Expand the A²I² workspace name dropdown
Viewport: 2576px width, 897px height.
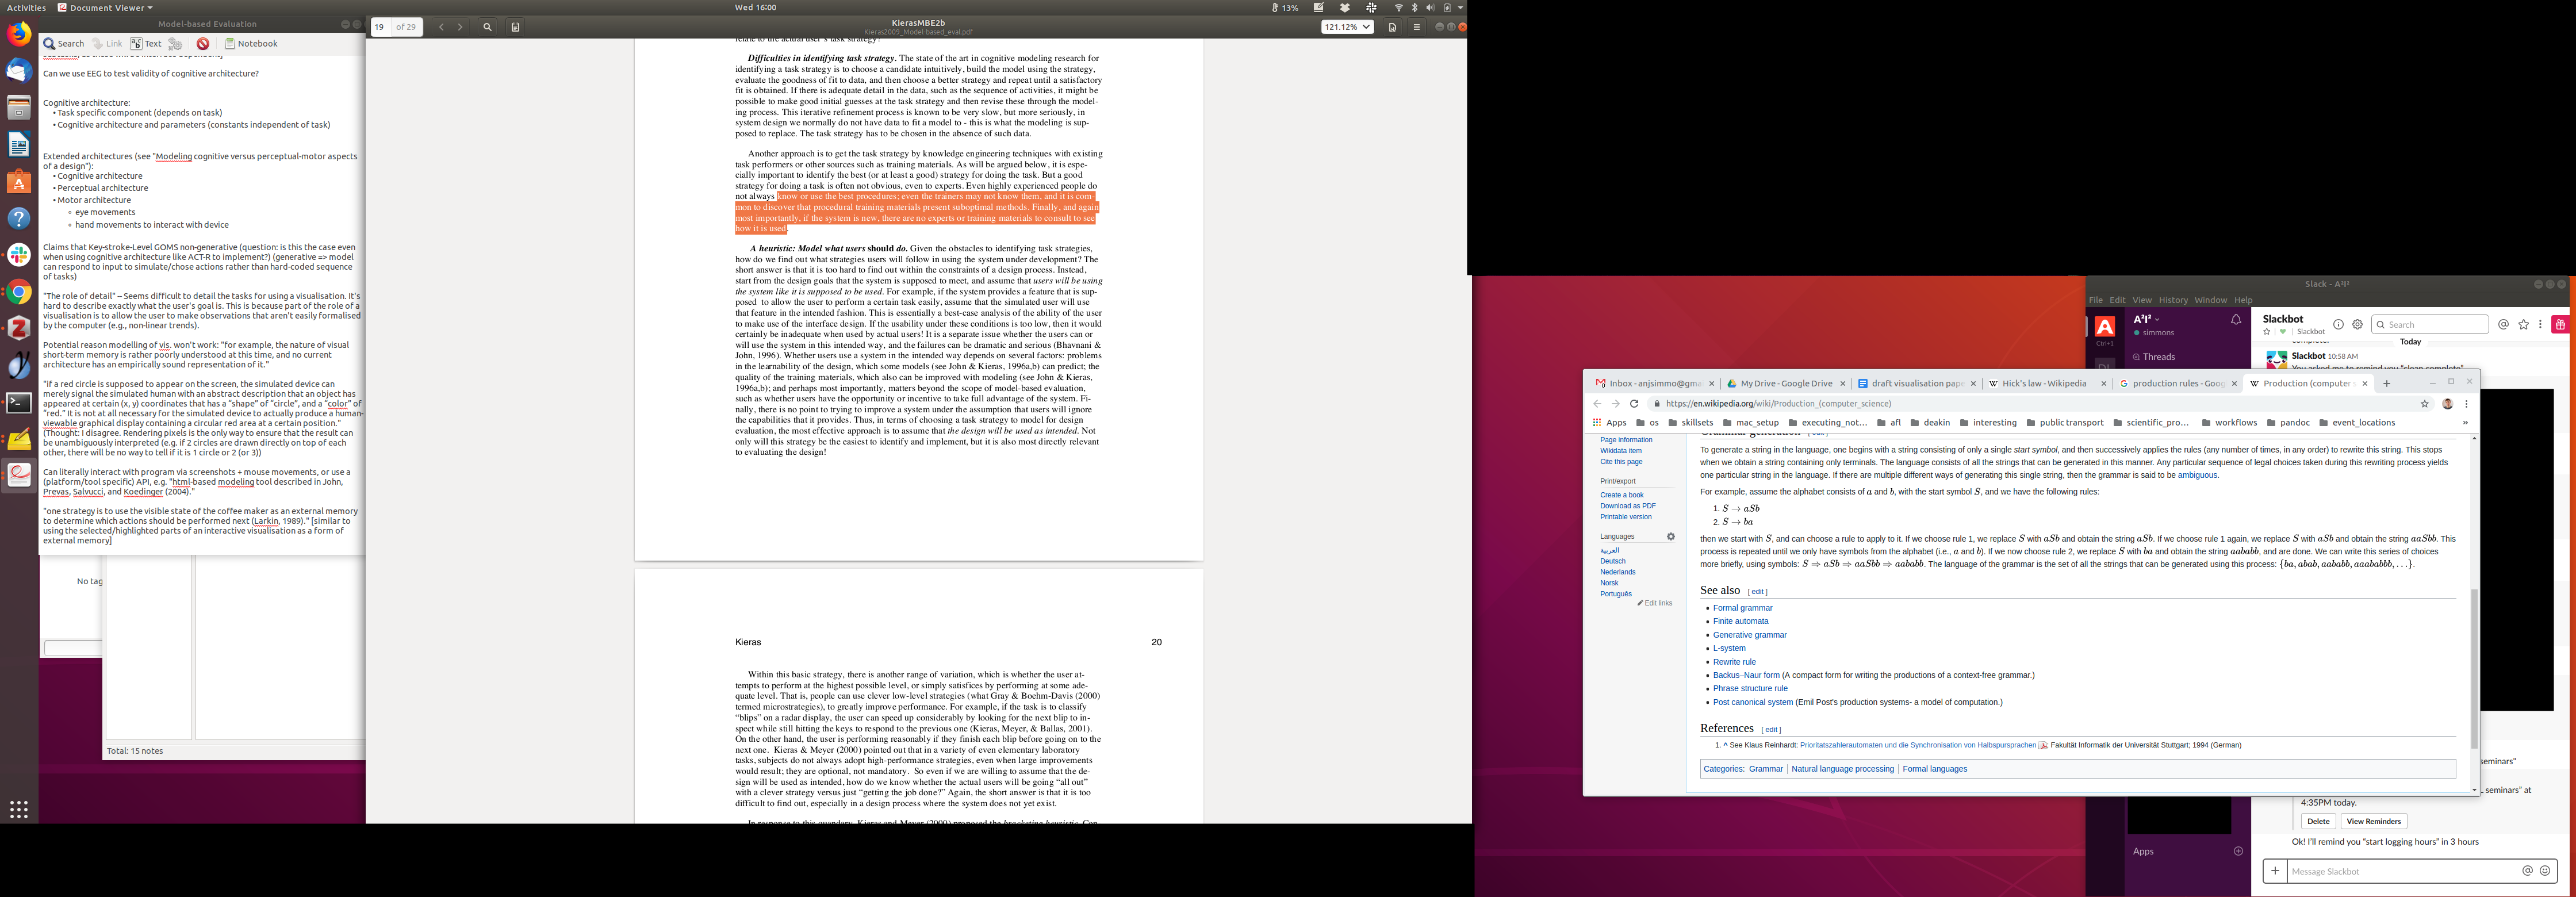(x=2147, y=319)
